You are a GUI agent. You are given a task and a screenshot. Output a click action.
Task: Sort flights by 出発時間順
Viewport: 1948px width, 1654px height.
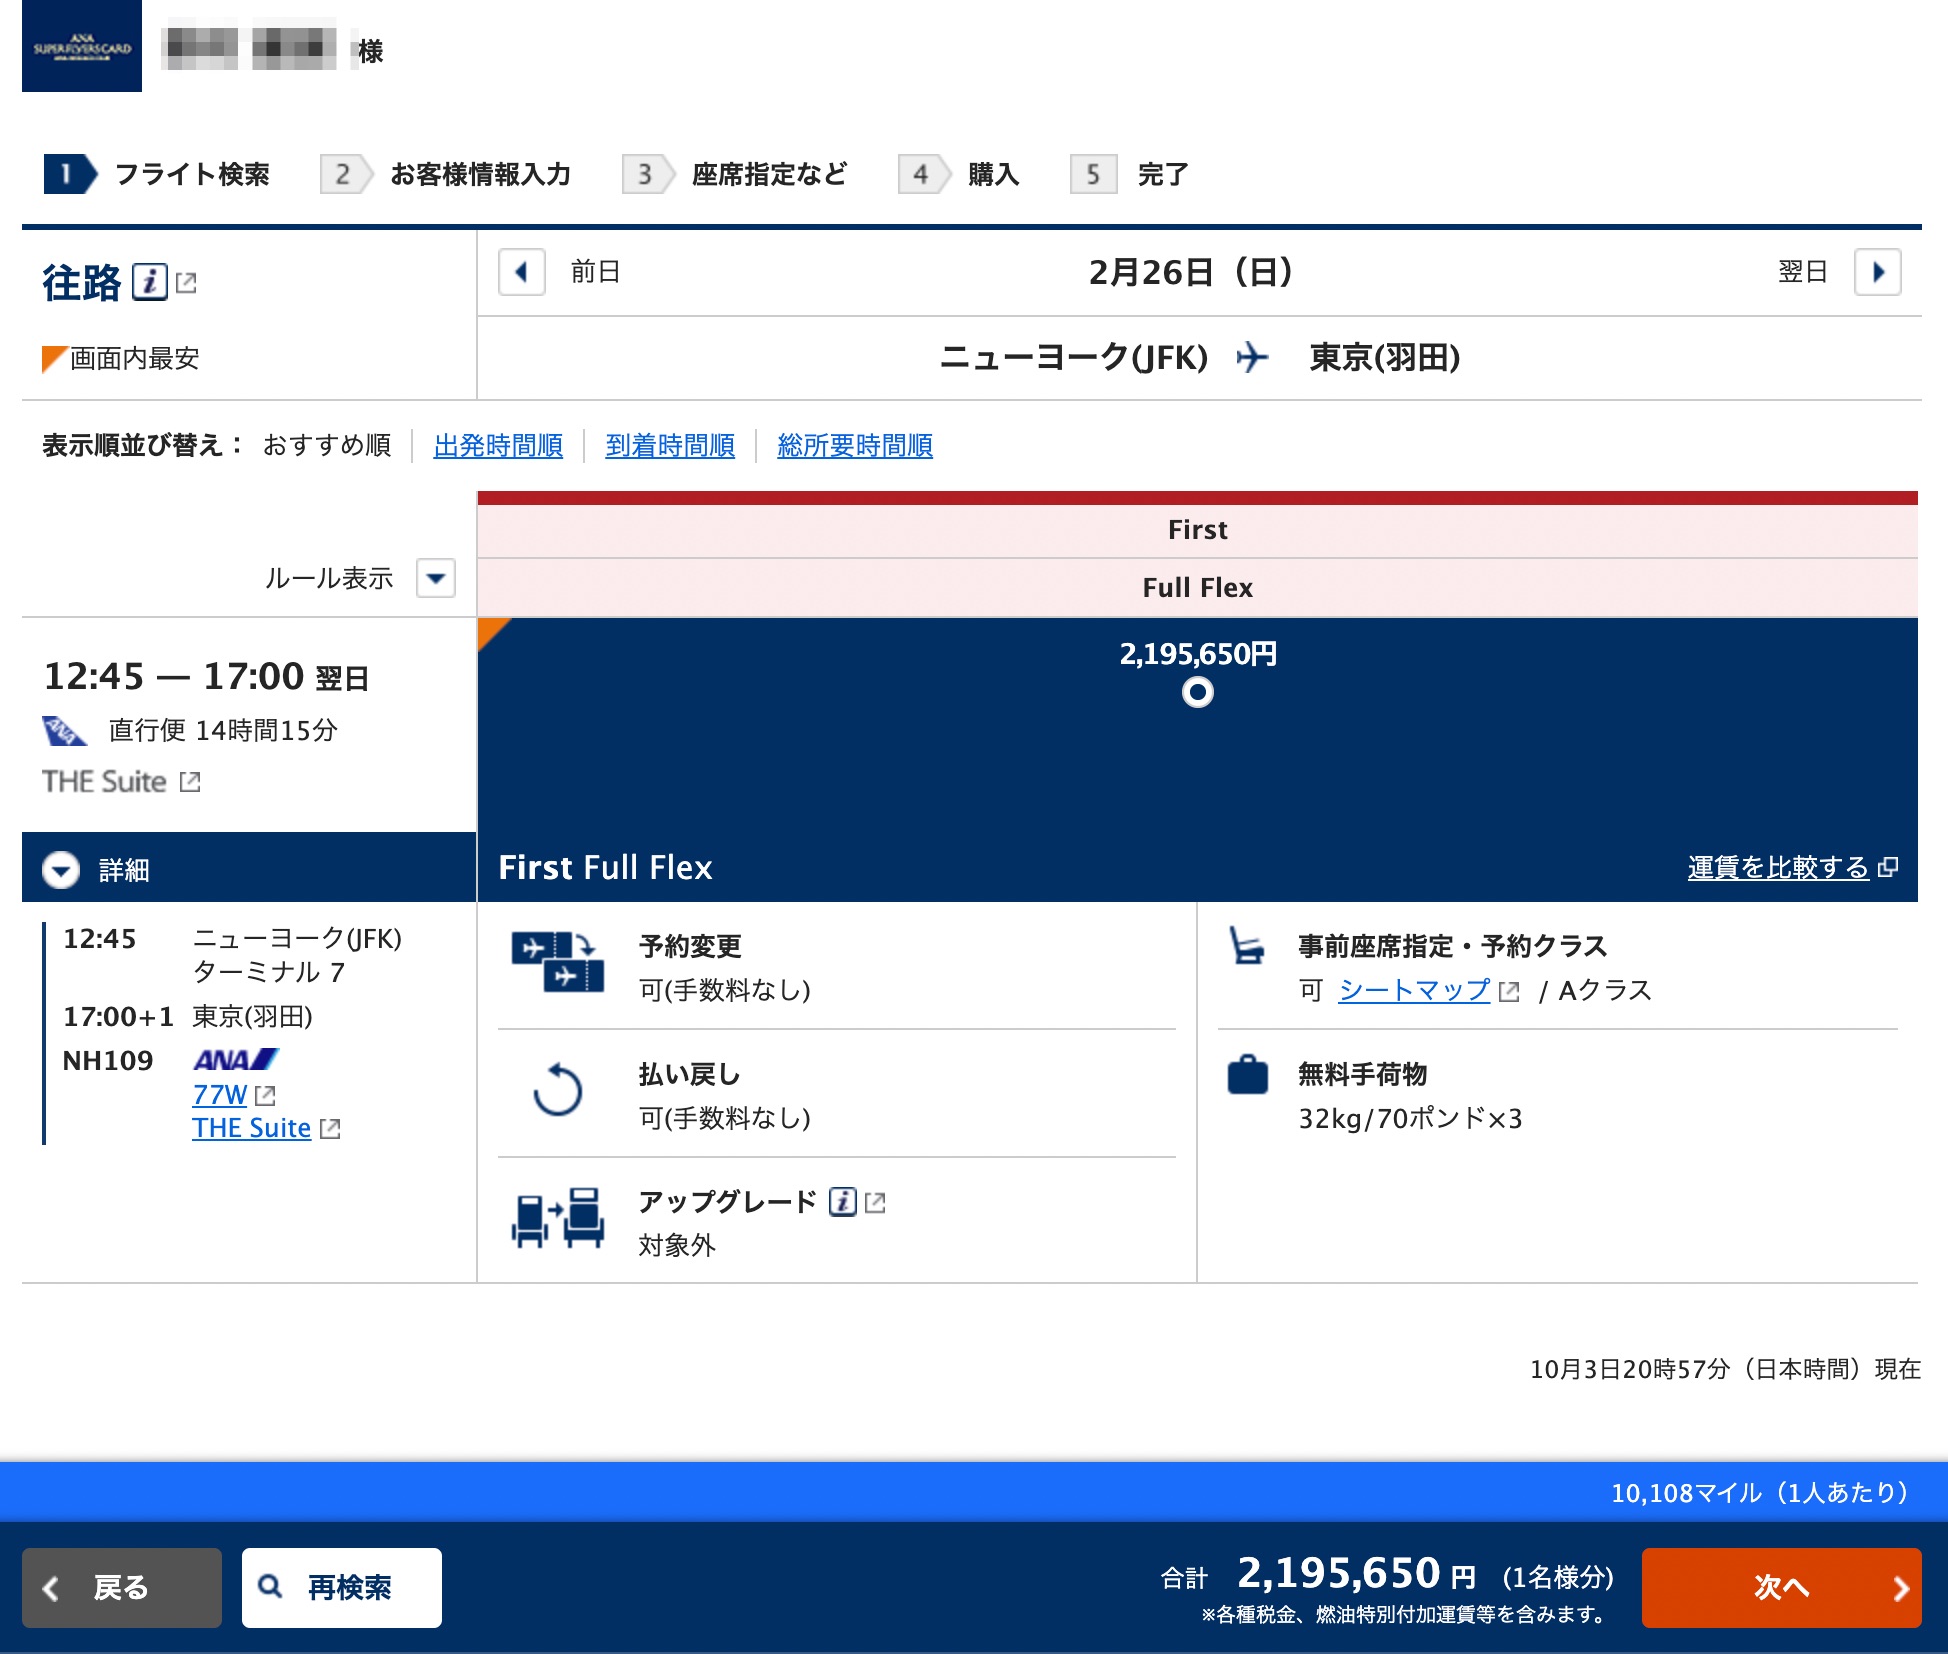tap(498, 446)
